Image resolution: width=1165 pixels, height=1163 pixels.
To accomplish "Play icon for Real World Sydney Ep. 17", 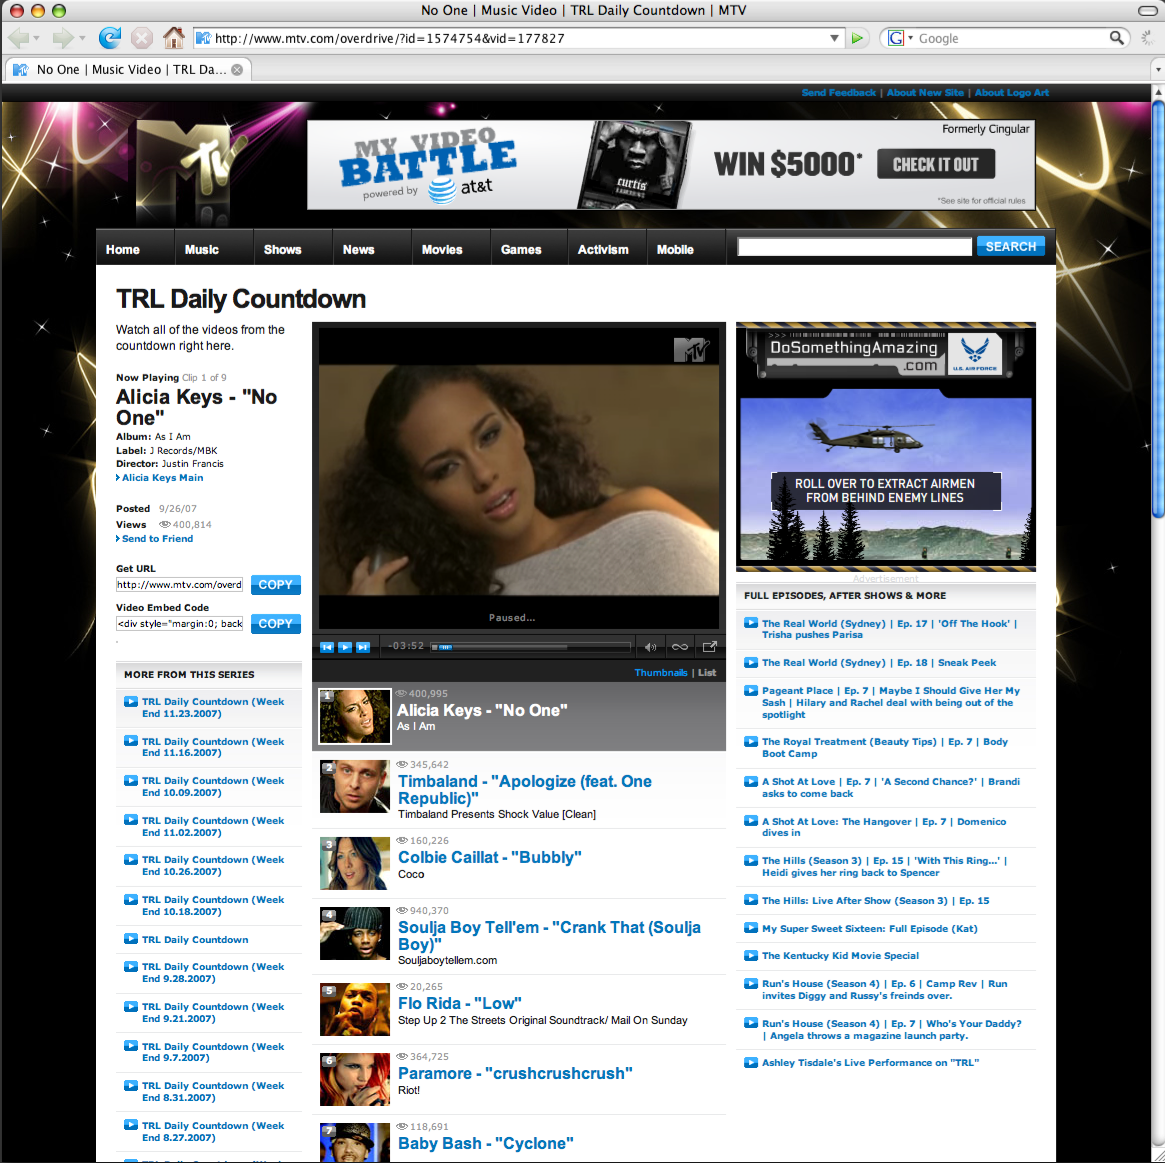I will pos(751,623).
